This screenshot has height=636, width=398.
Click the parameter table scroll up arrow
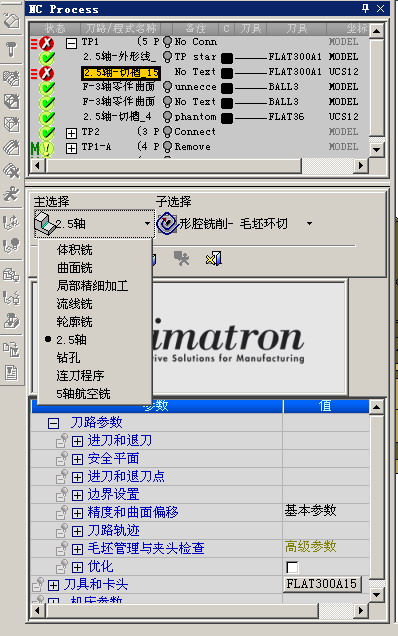(x=377, y=406)
